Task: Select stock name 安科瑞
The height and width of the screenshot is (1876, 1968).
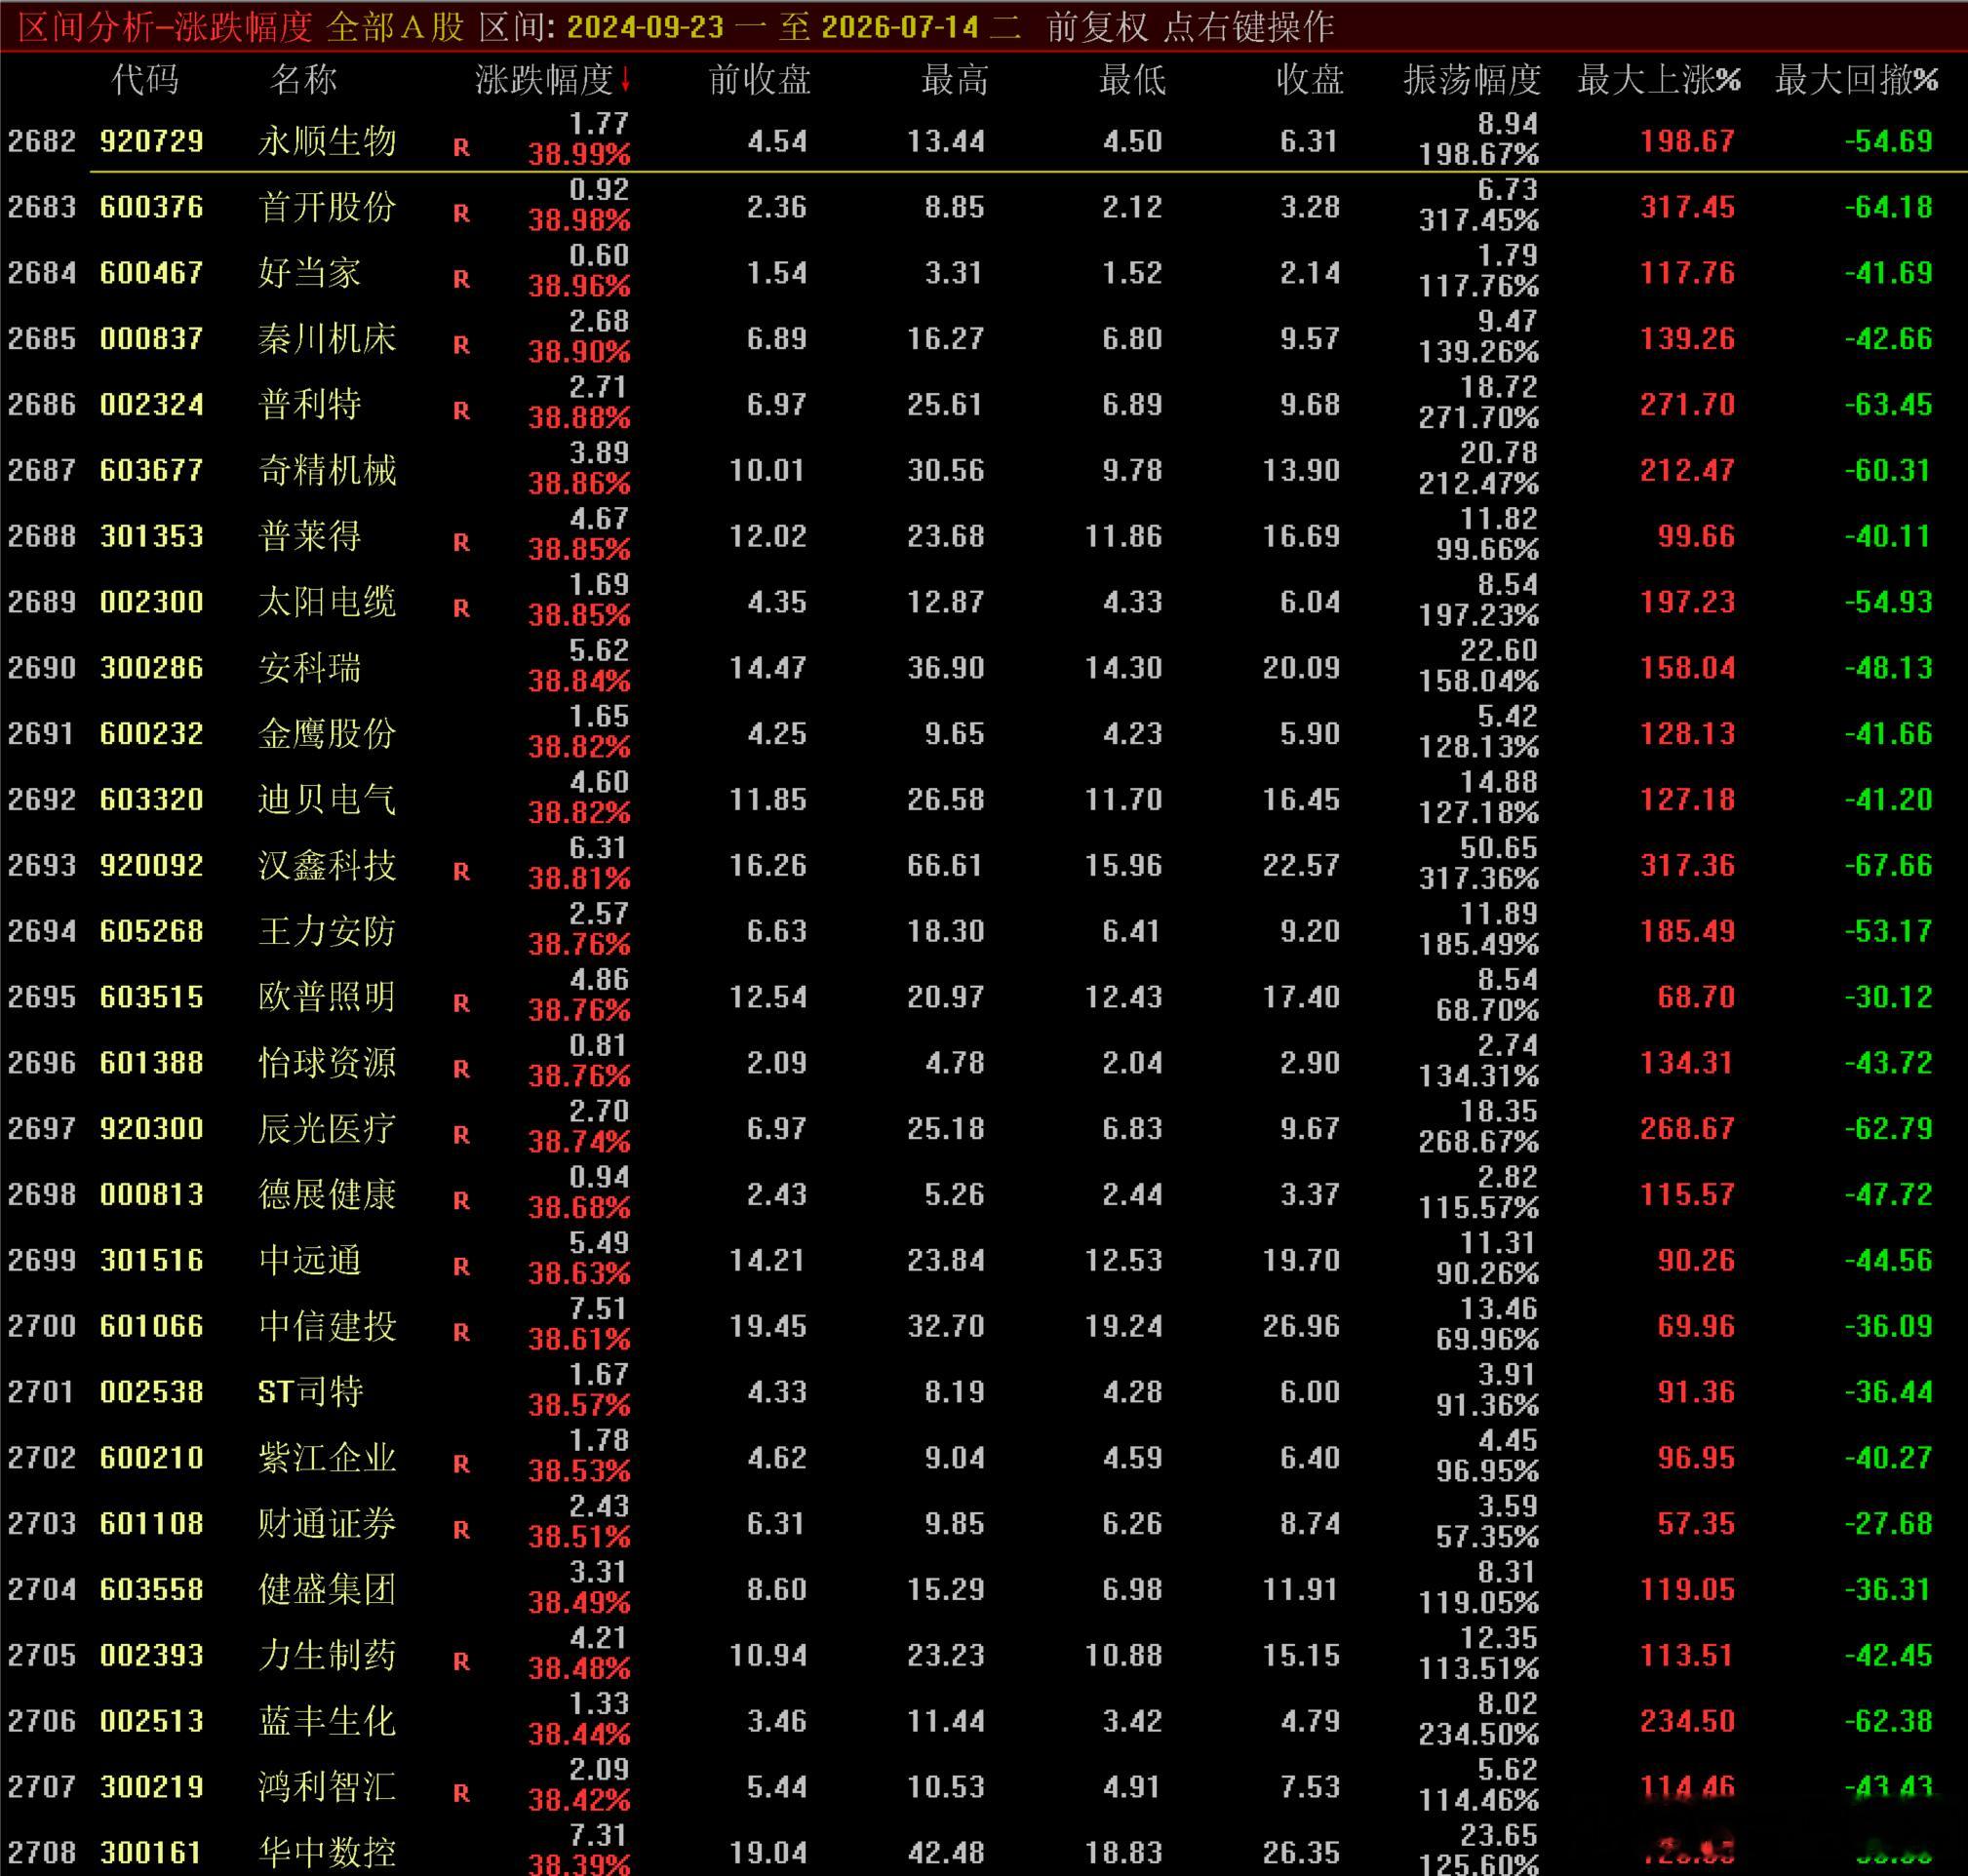Action: (x=310, y=668)
